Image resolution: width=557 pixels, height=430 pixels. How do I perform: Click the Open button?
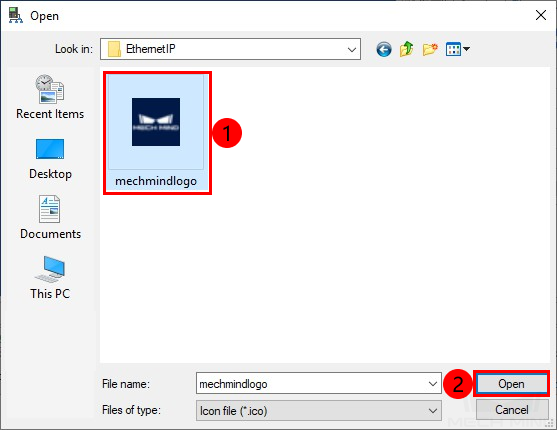coord(511,384)
